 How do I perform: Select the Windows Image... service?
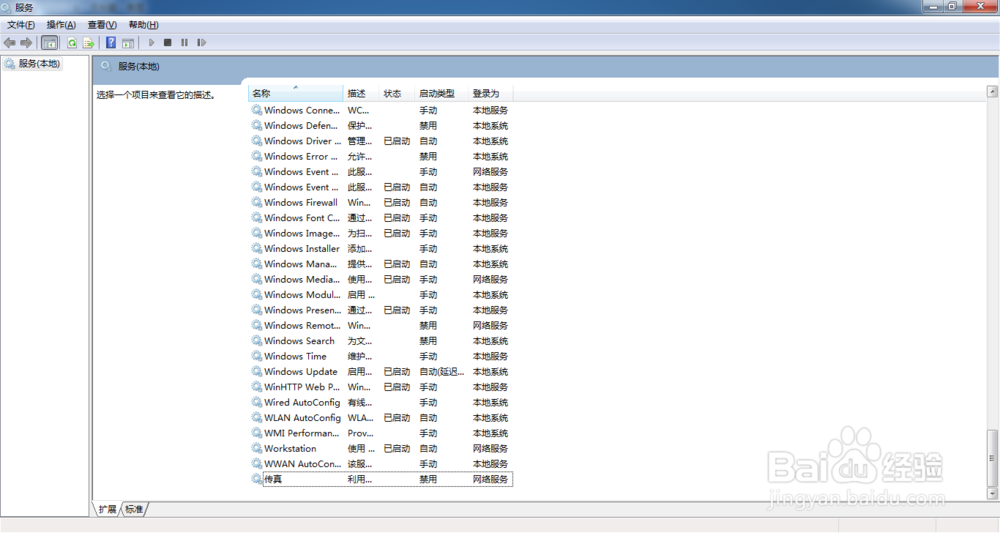point(381,233)
